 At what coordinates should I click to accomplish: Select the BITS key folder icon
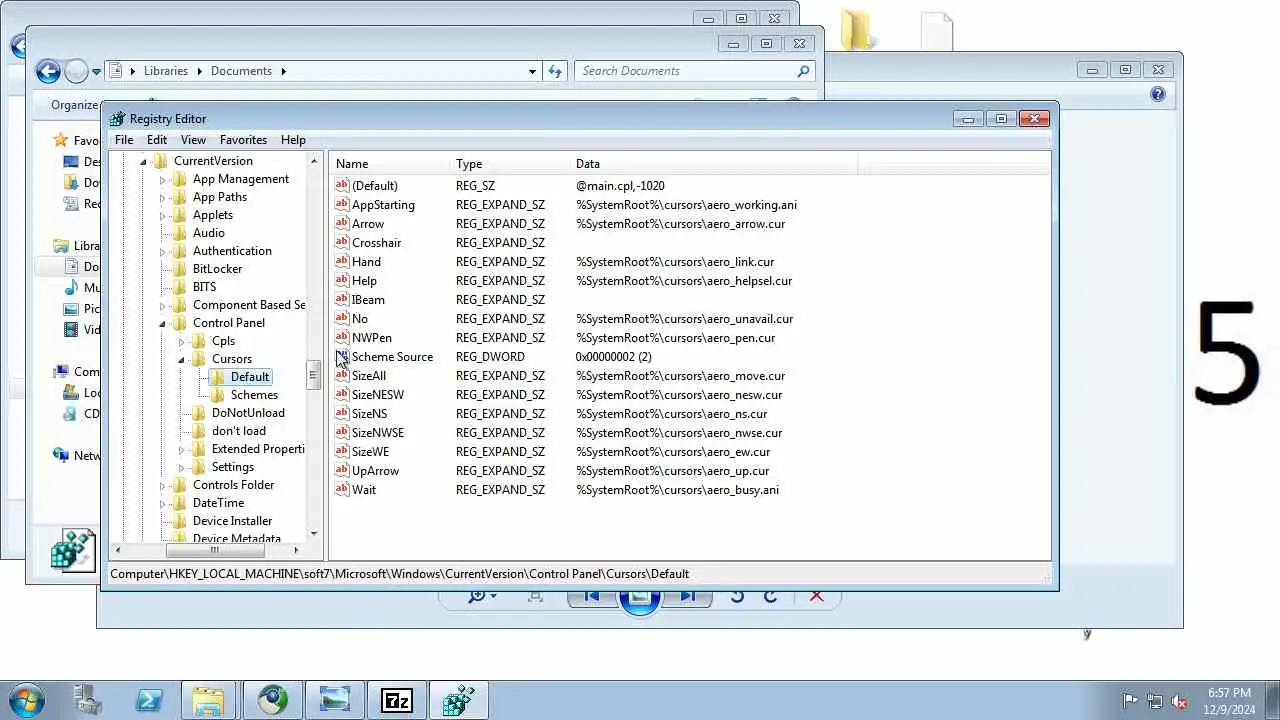(x=179, y=287)
